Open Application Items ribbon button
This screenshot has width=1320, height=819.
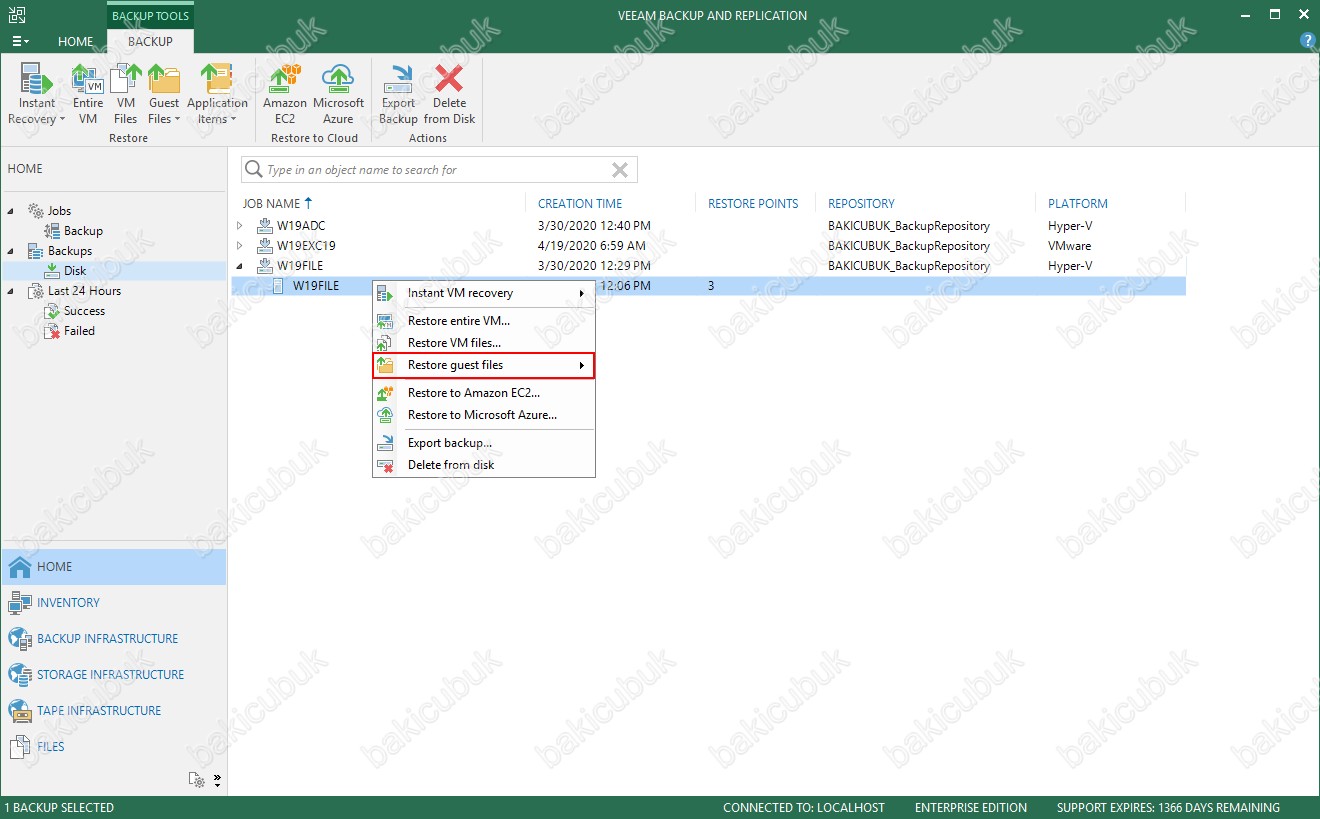[217, 95]
